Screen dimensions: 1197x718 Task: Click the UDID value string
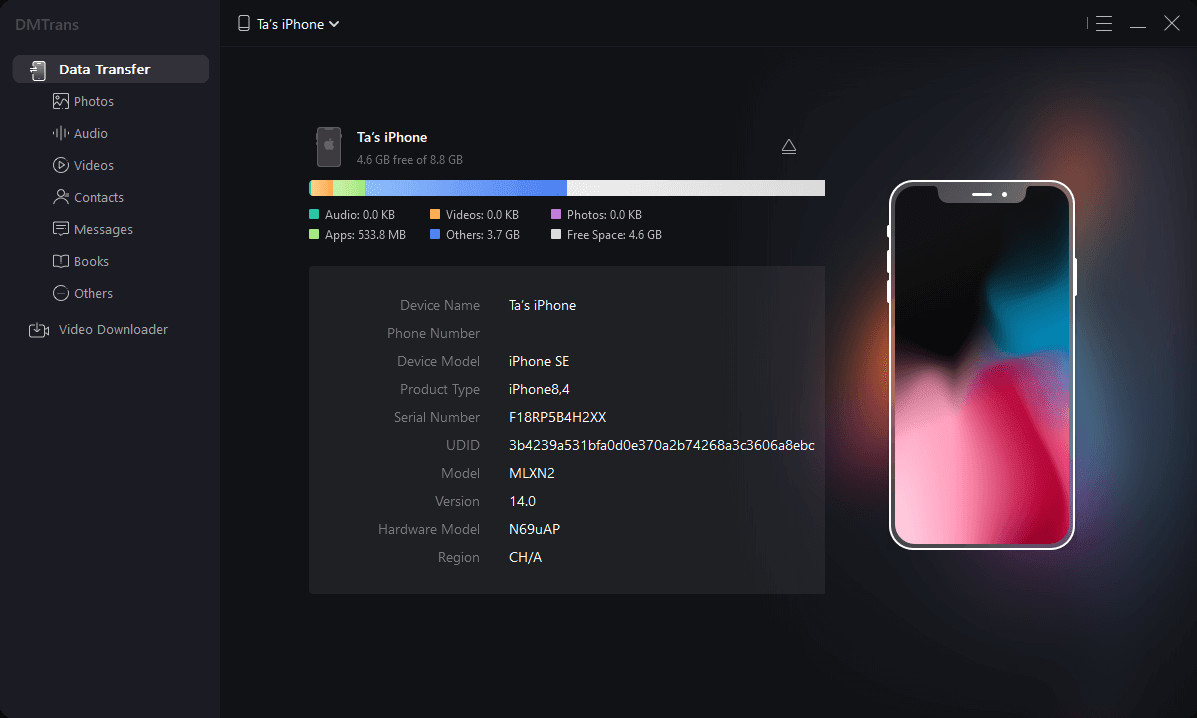pyautogui.click(x=661, y=446)
